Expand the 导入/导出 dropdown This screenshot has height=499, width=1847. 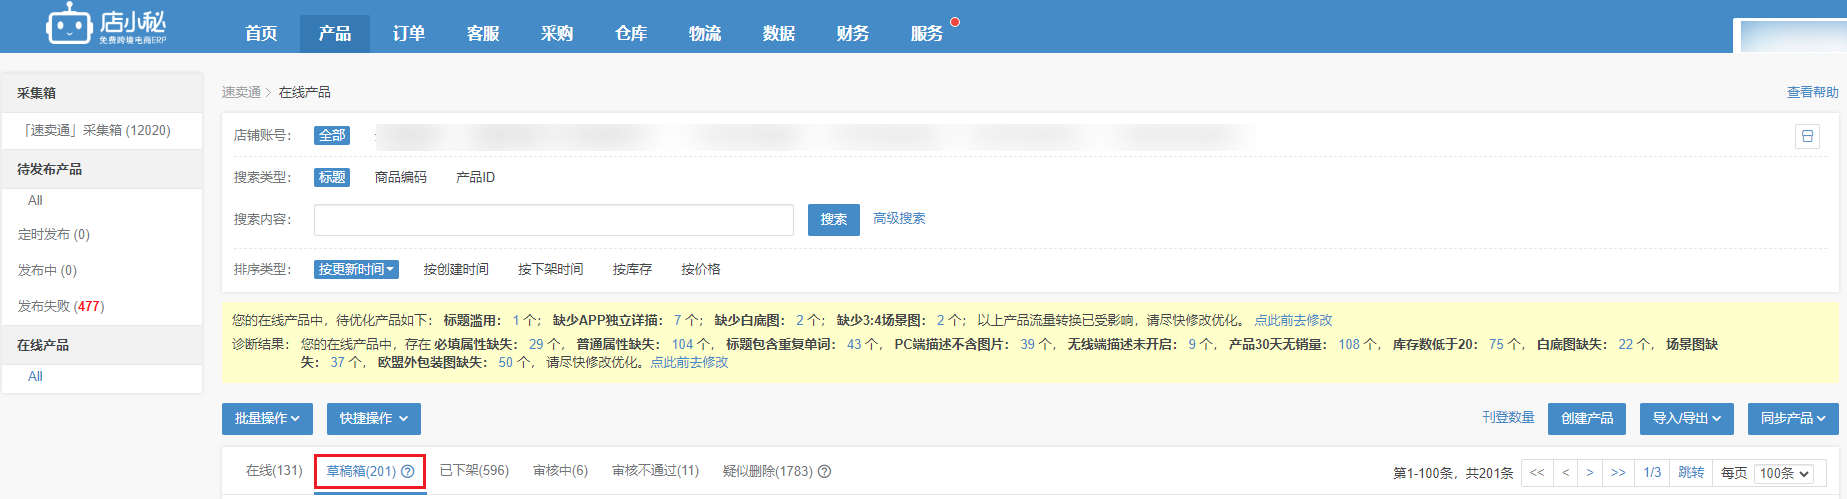pyautogui.click(x=1686, y=418)
